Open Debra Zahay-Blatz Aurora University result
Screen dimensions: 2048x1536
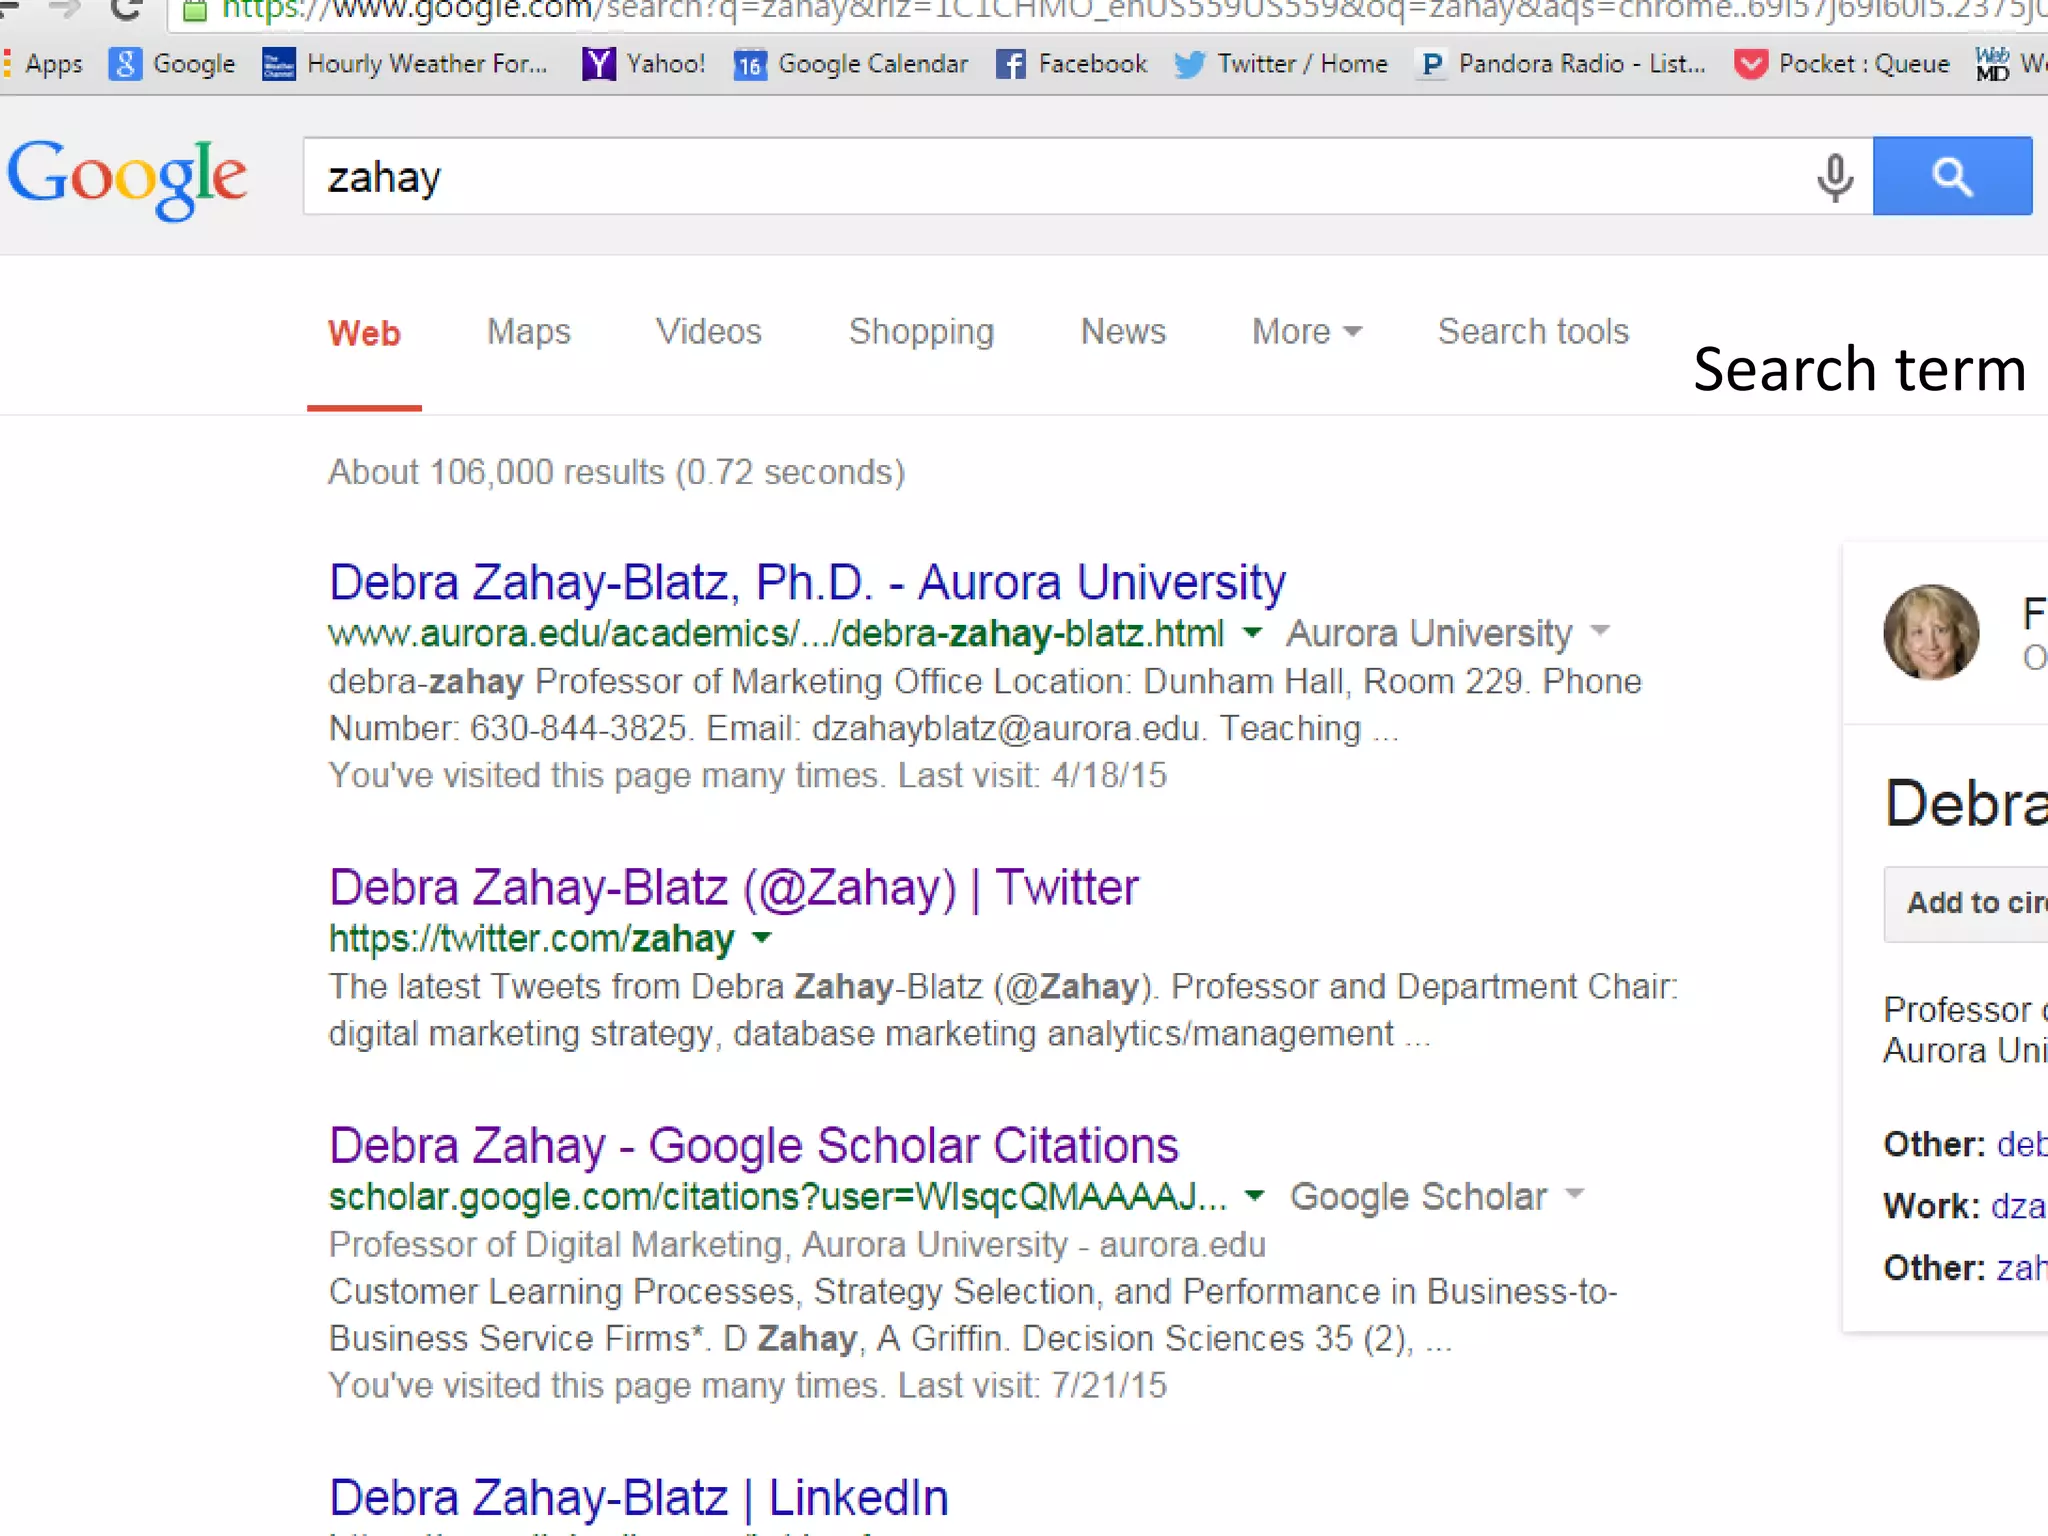[807, 582]
